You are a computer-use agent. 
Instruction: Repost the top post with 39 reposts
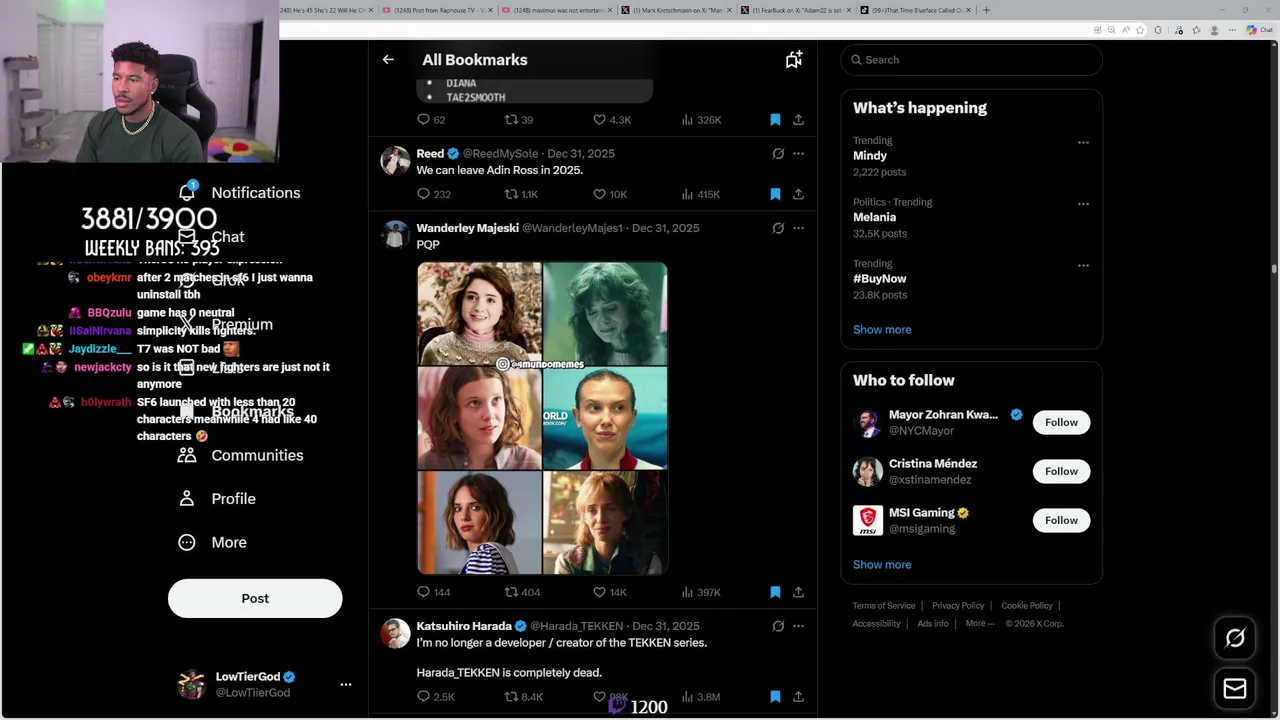point(511,120)
